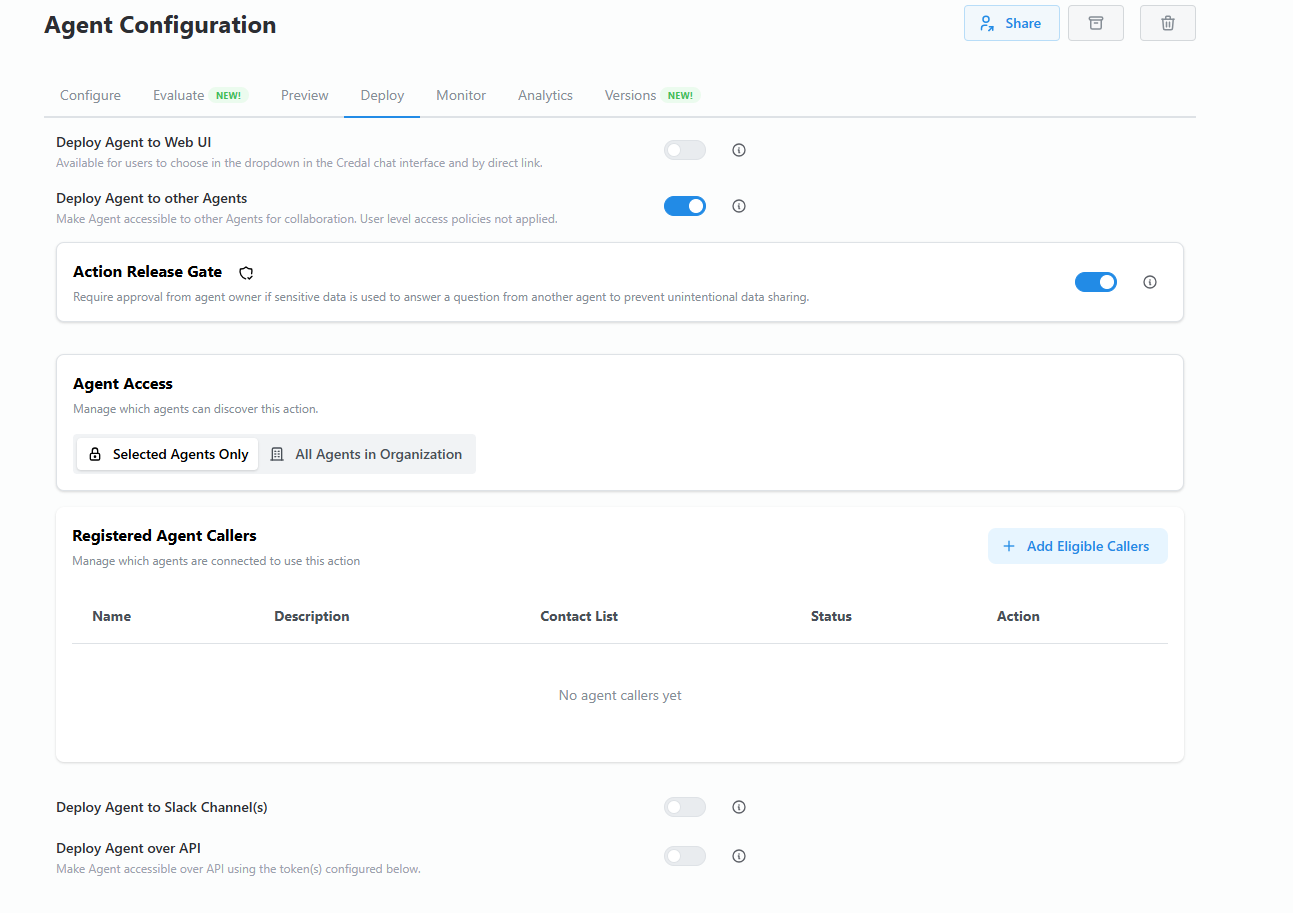This screenshot has height=913, width=1293.
Task: Enable Deploy Agent to Web UI
Action: [684, 149]
